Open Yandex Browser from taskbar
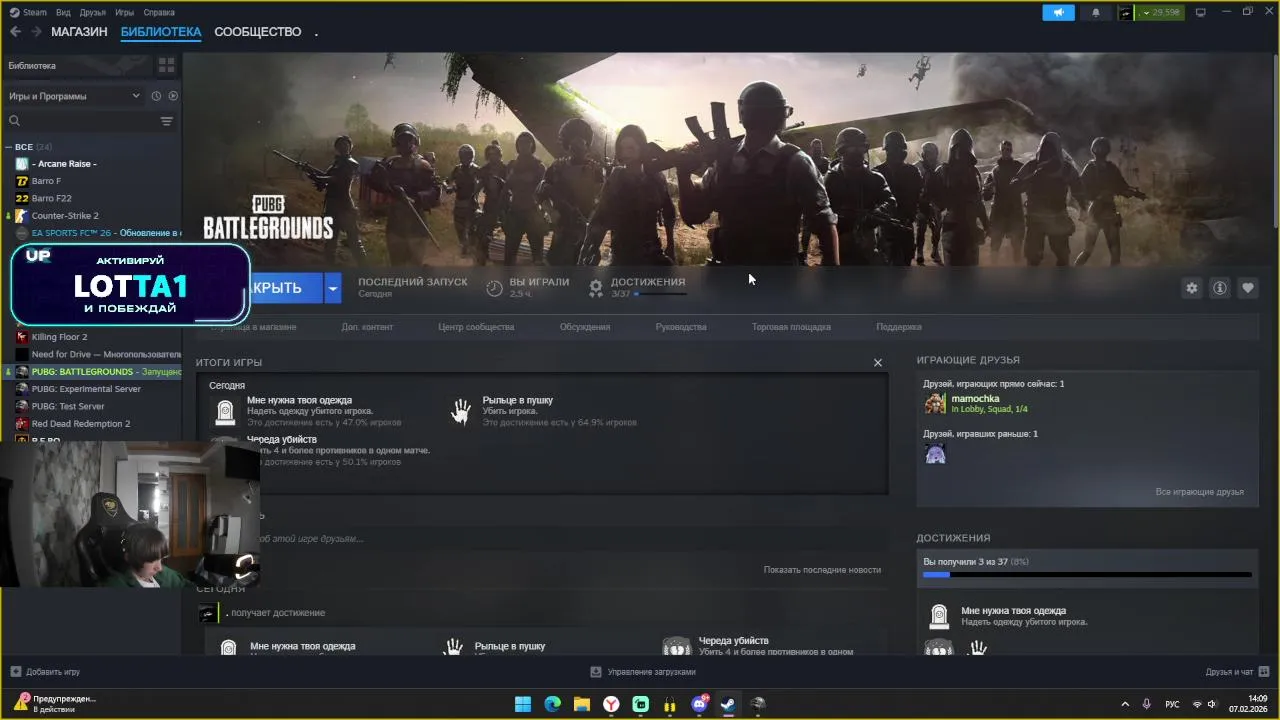The width and height of the screenshot is (1280, 720). tap(611, 704)
